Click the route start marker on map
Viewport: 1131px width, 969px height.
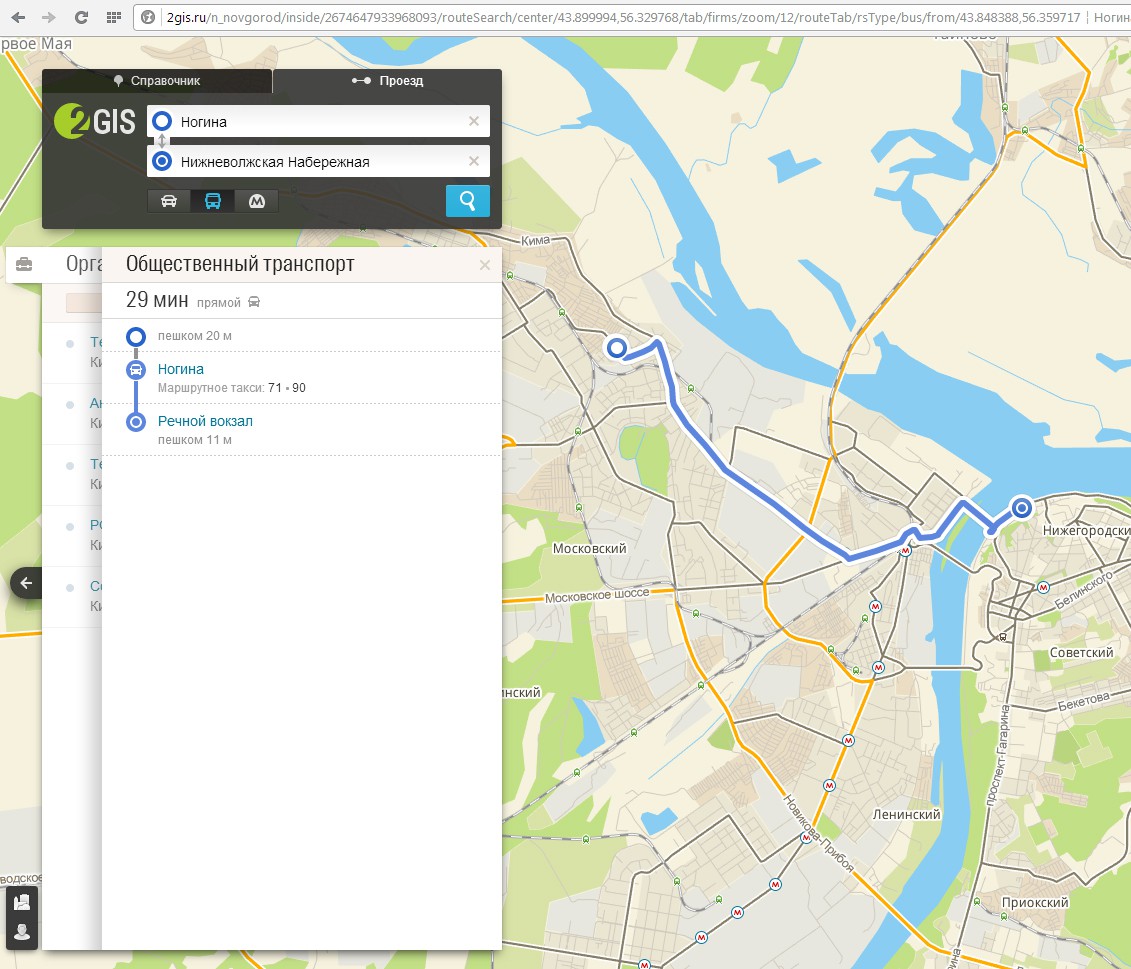coord(616,348)
